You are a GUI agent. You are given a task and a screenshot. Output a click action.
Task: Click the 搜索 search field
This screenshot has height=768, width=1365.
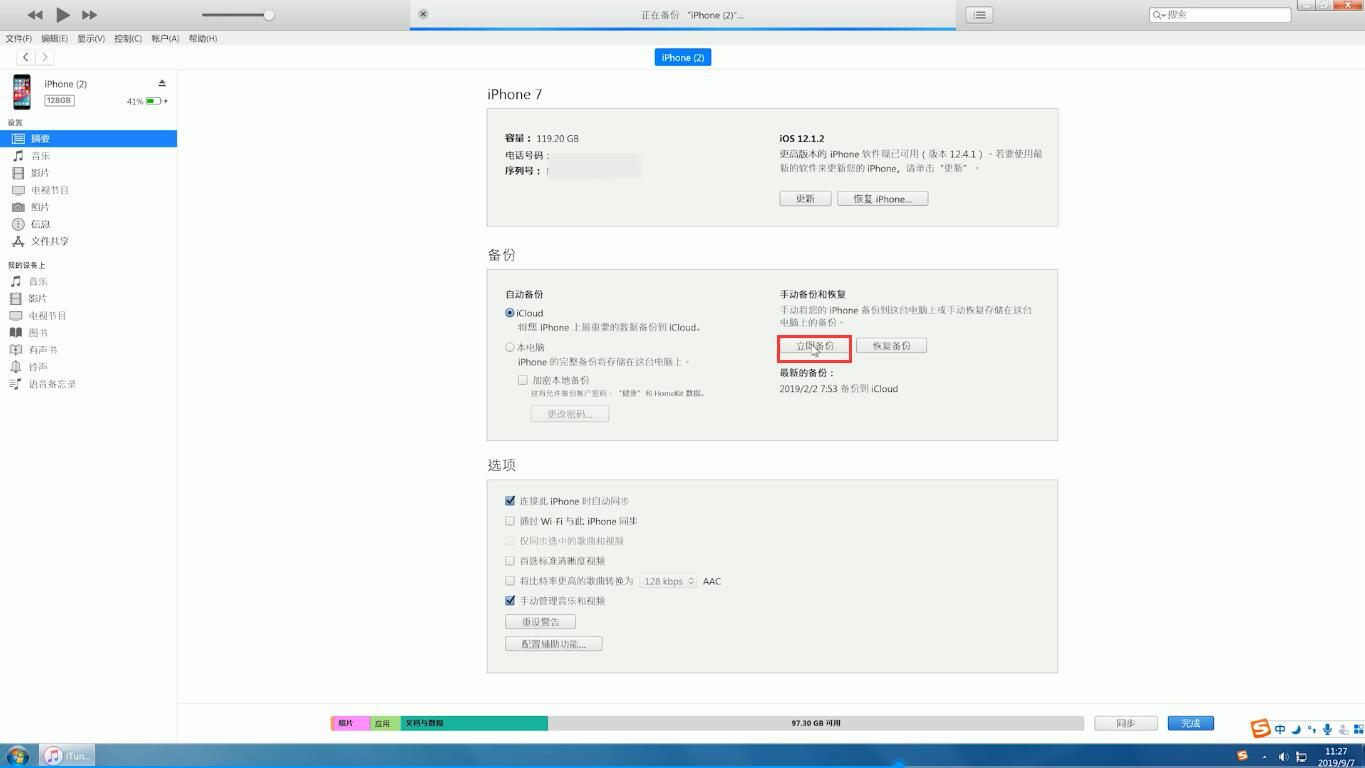point(1220,15)
